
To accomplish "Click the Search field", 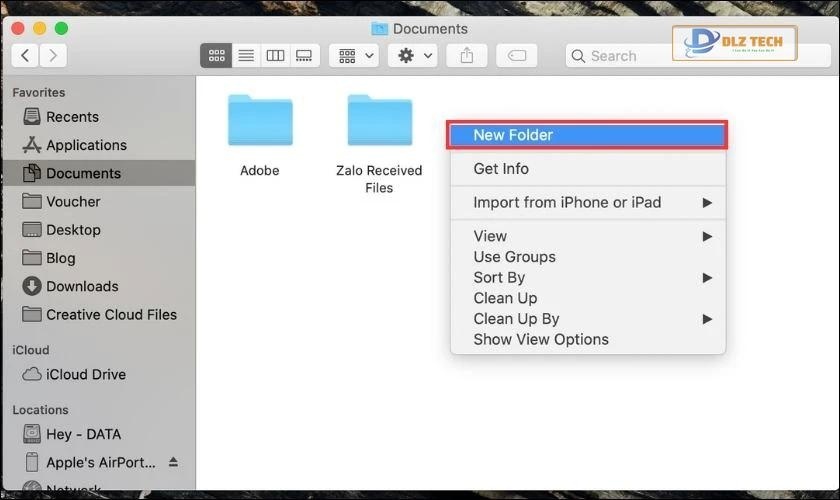I will click(x=620, y=56).
